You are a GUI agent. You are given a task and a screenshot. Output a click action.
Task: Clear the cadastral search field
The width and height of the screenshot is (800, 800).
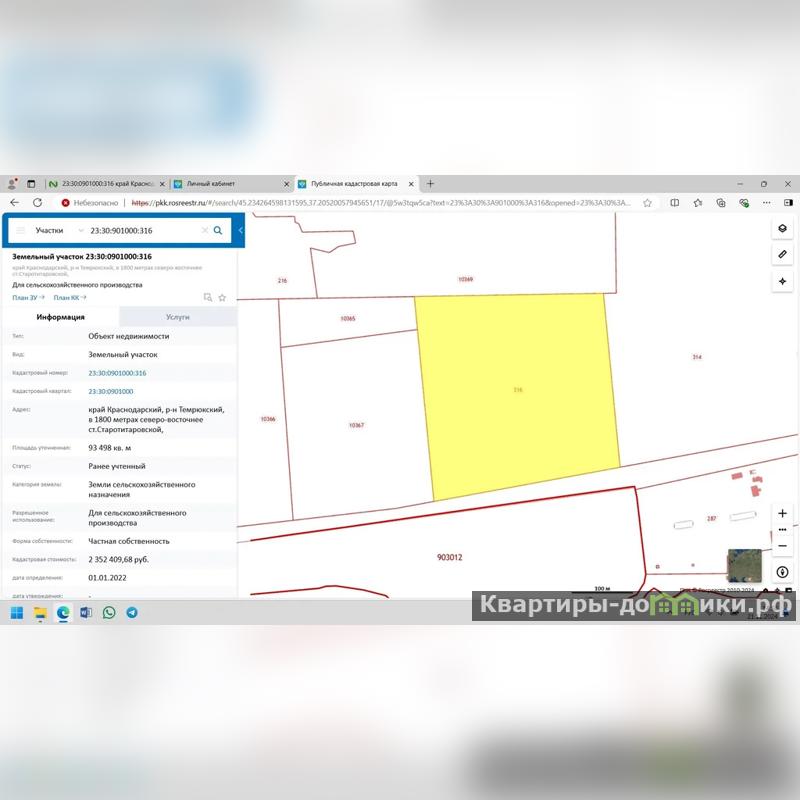(205, 230)
